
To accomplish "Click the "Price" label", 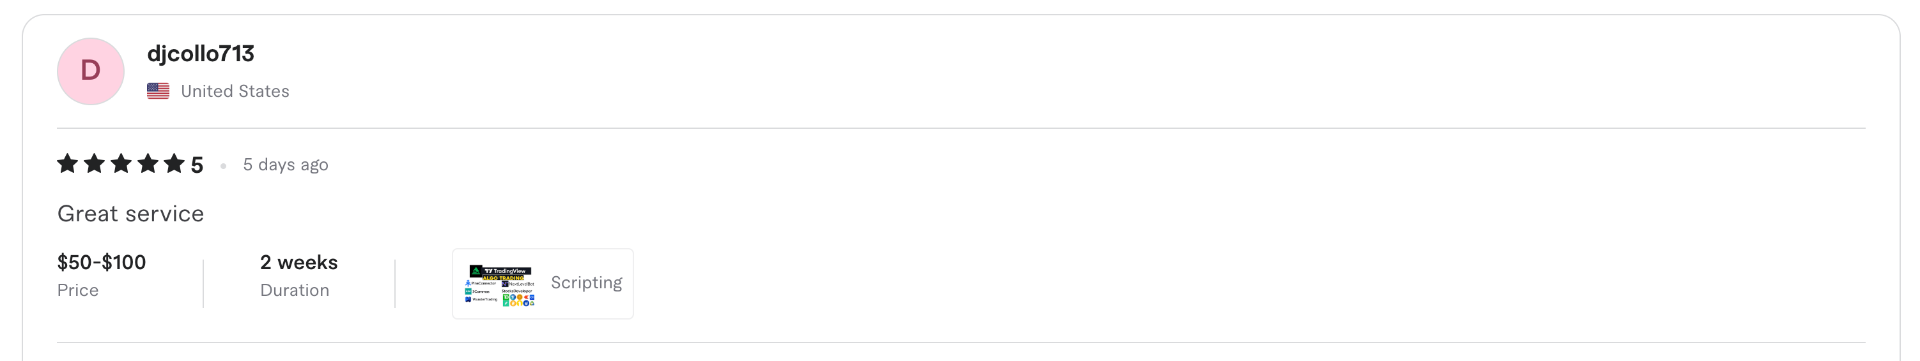I will pos(78,290).
